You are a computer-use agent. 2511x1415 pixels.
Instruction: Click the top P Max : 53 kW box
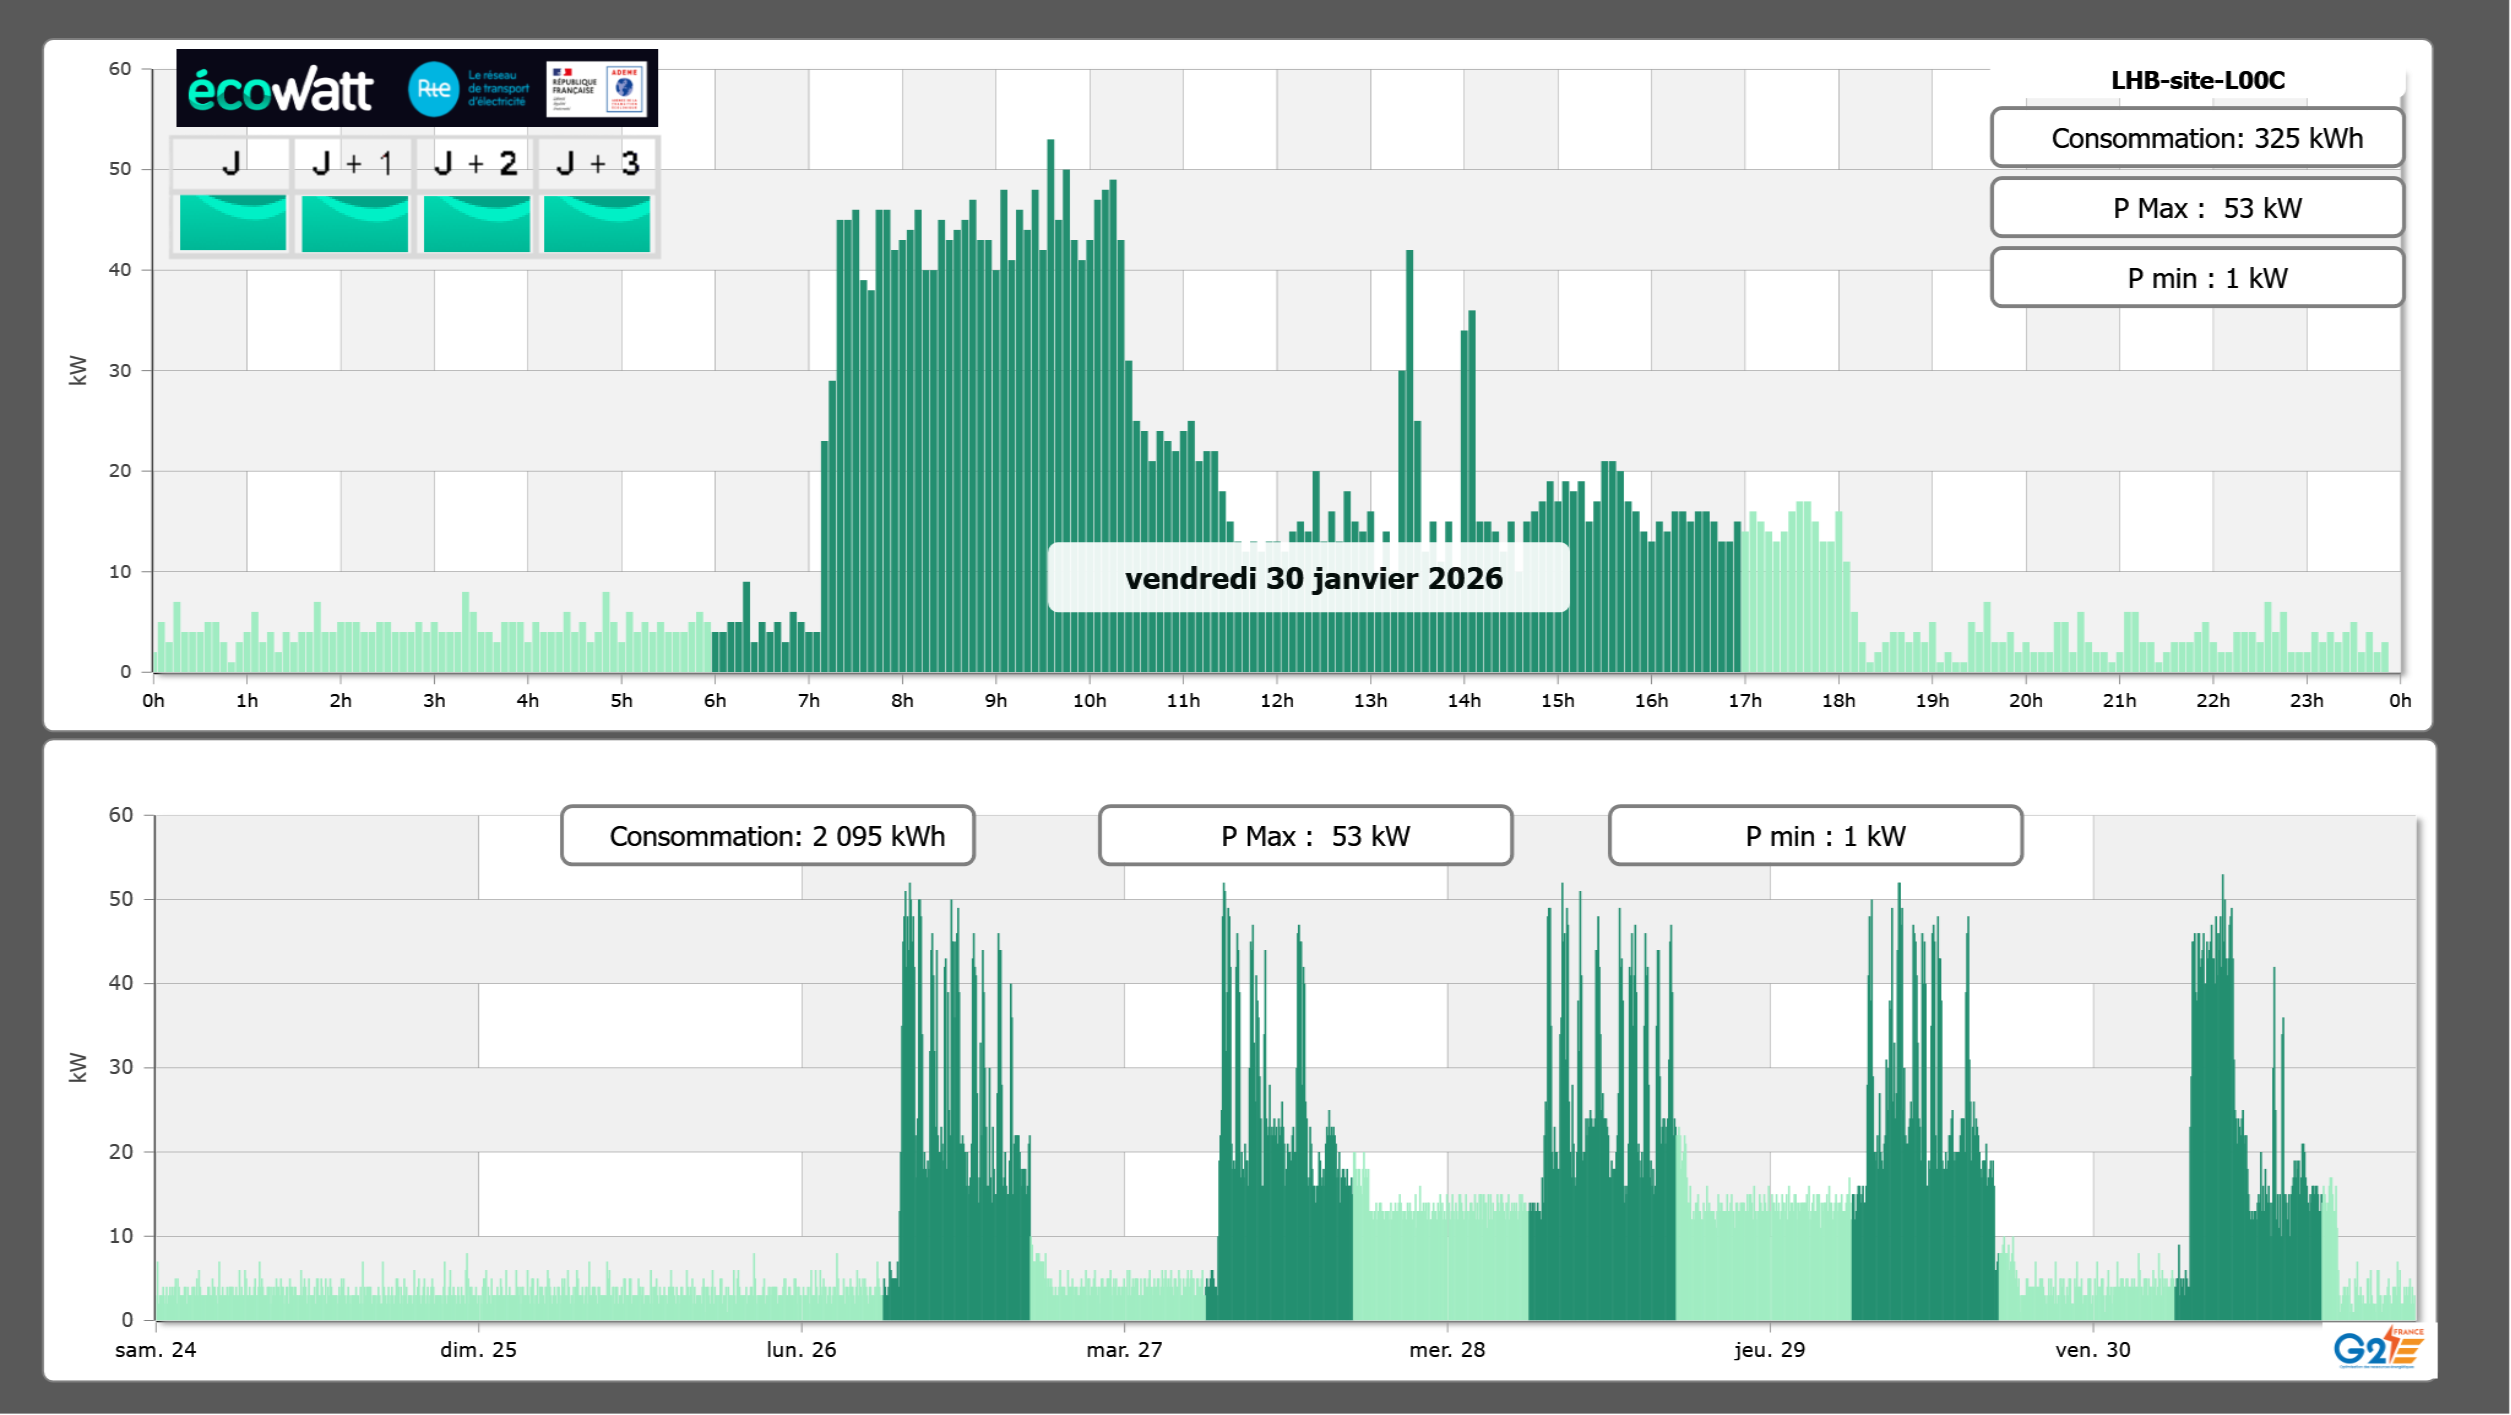point(2196,208)
